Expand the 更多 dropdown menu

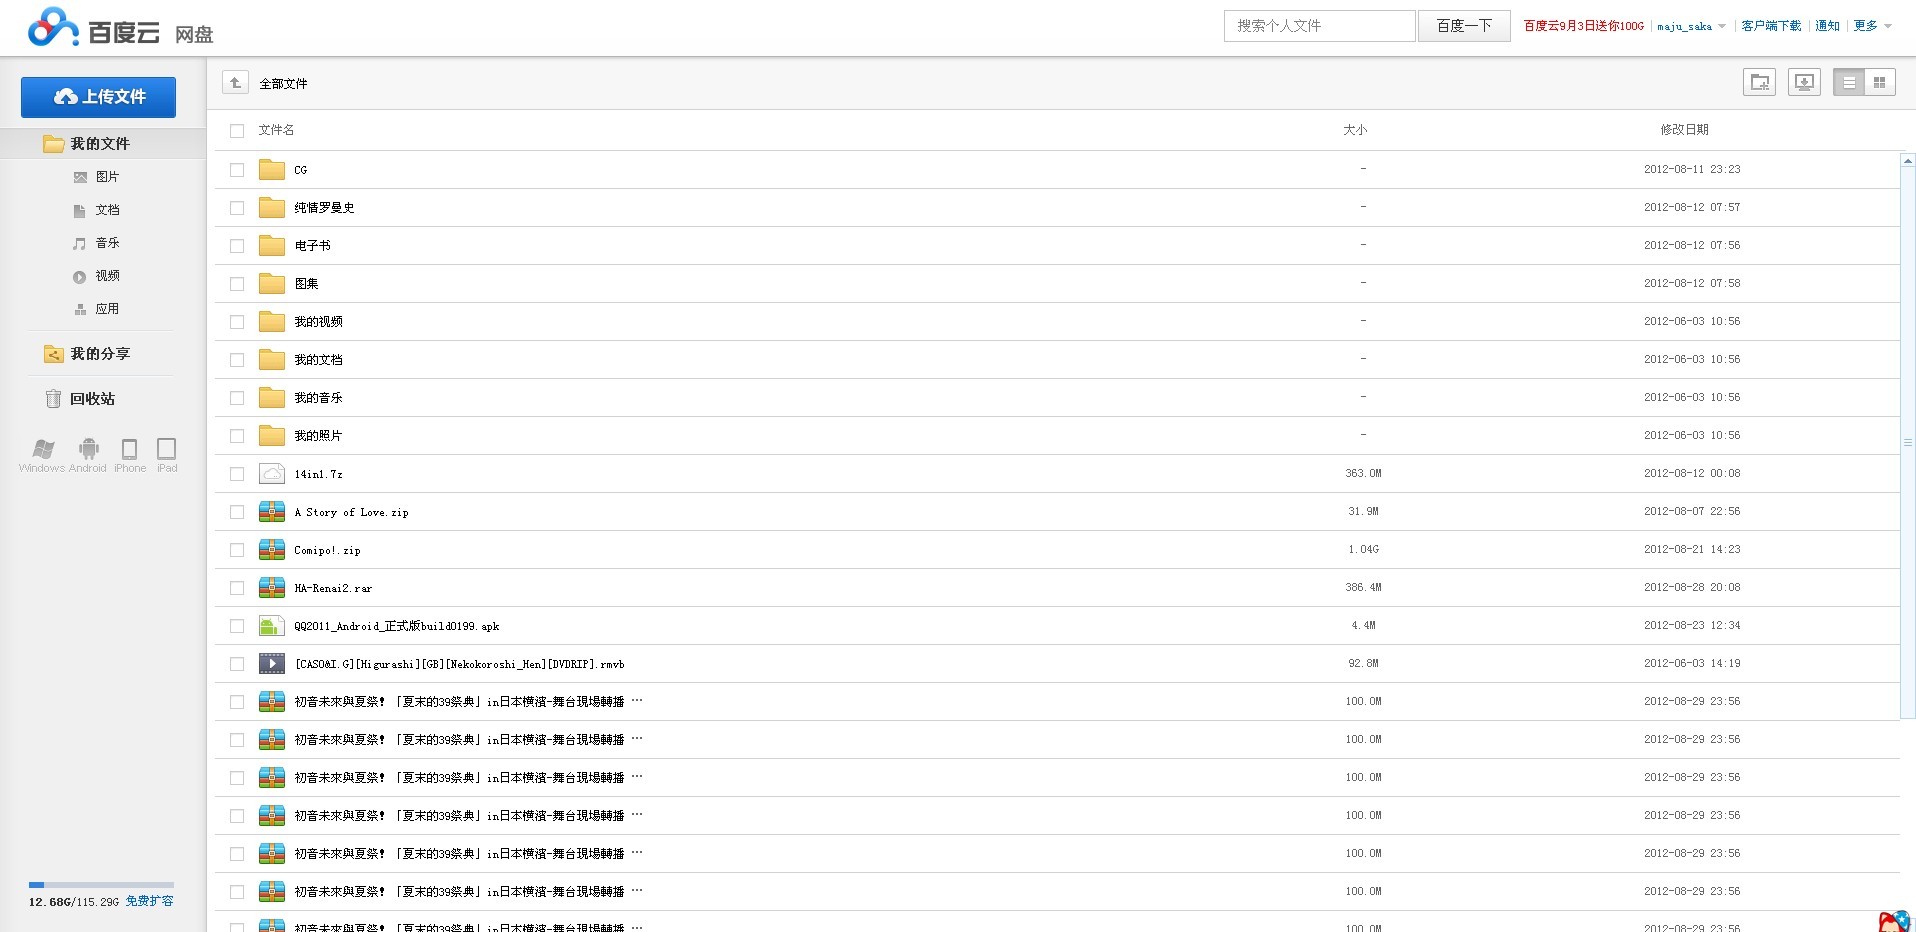[1872, 26]
